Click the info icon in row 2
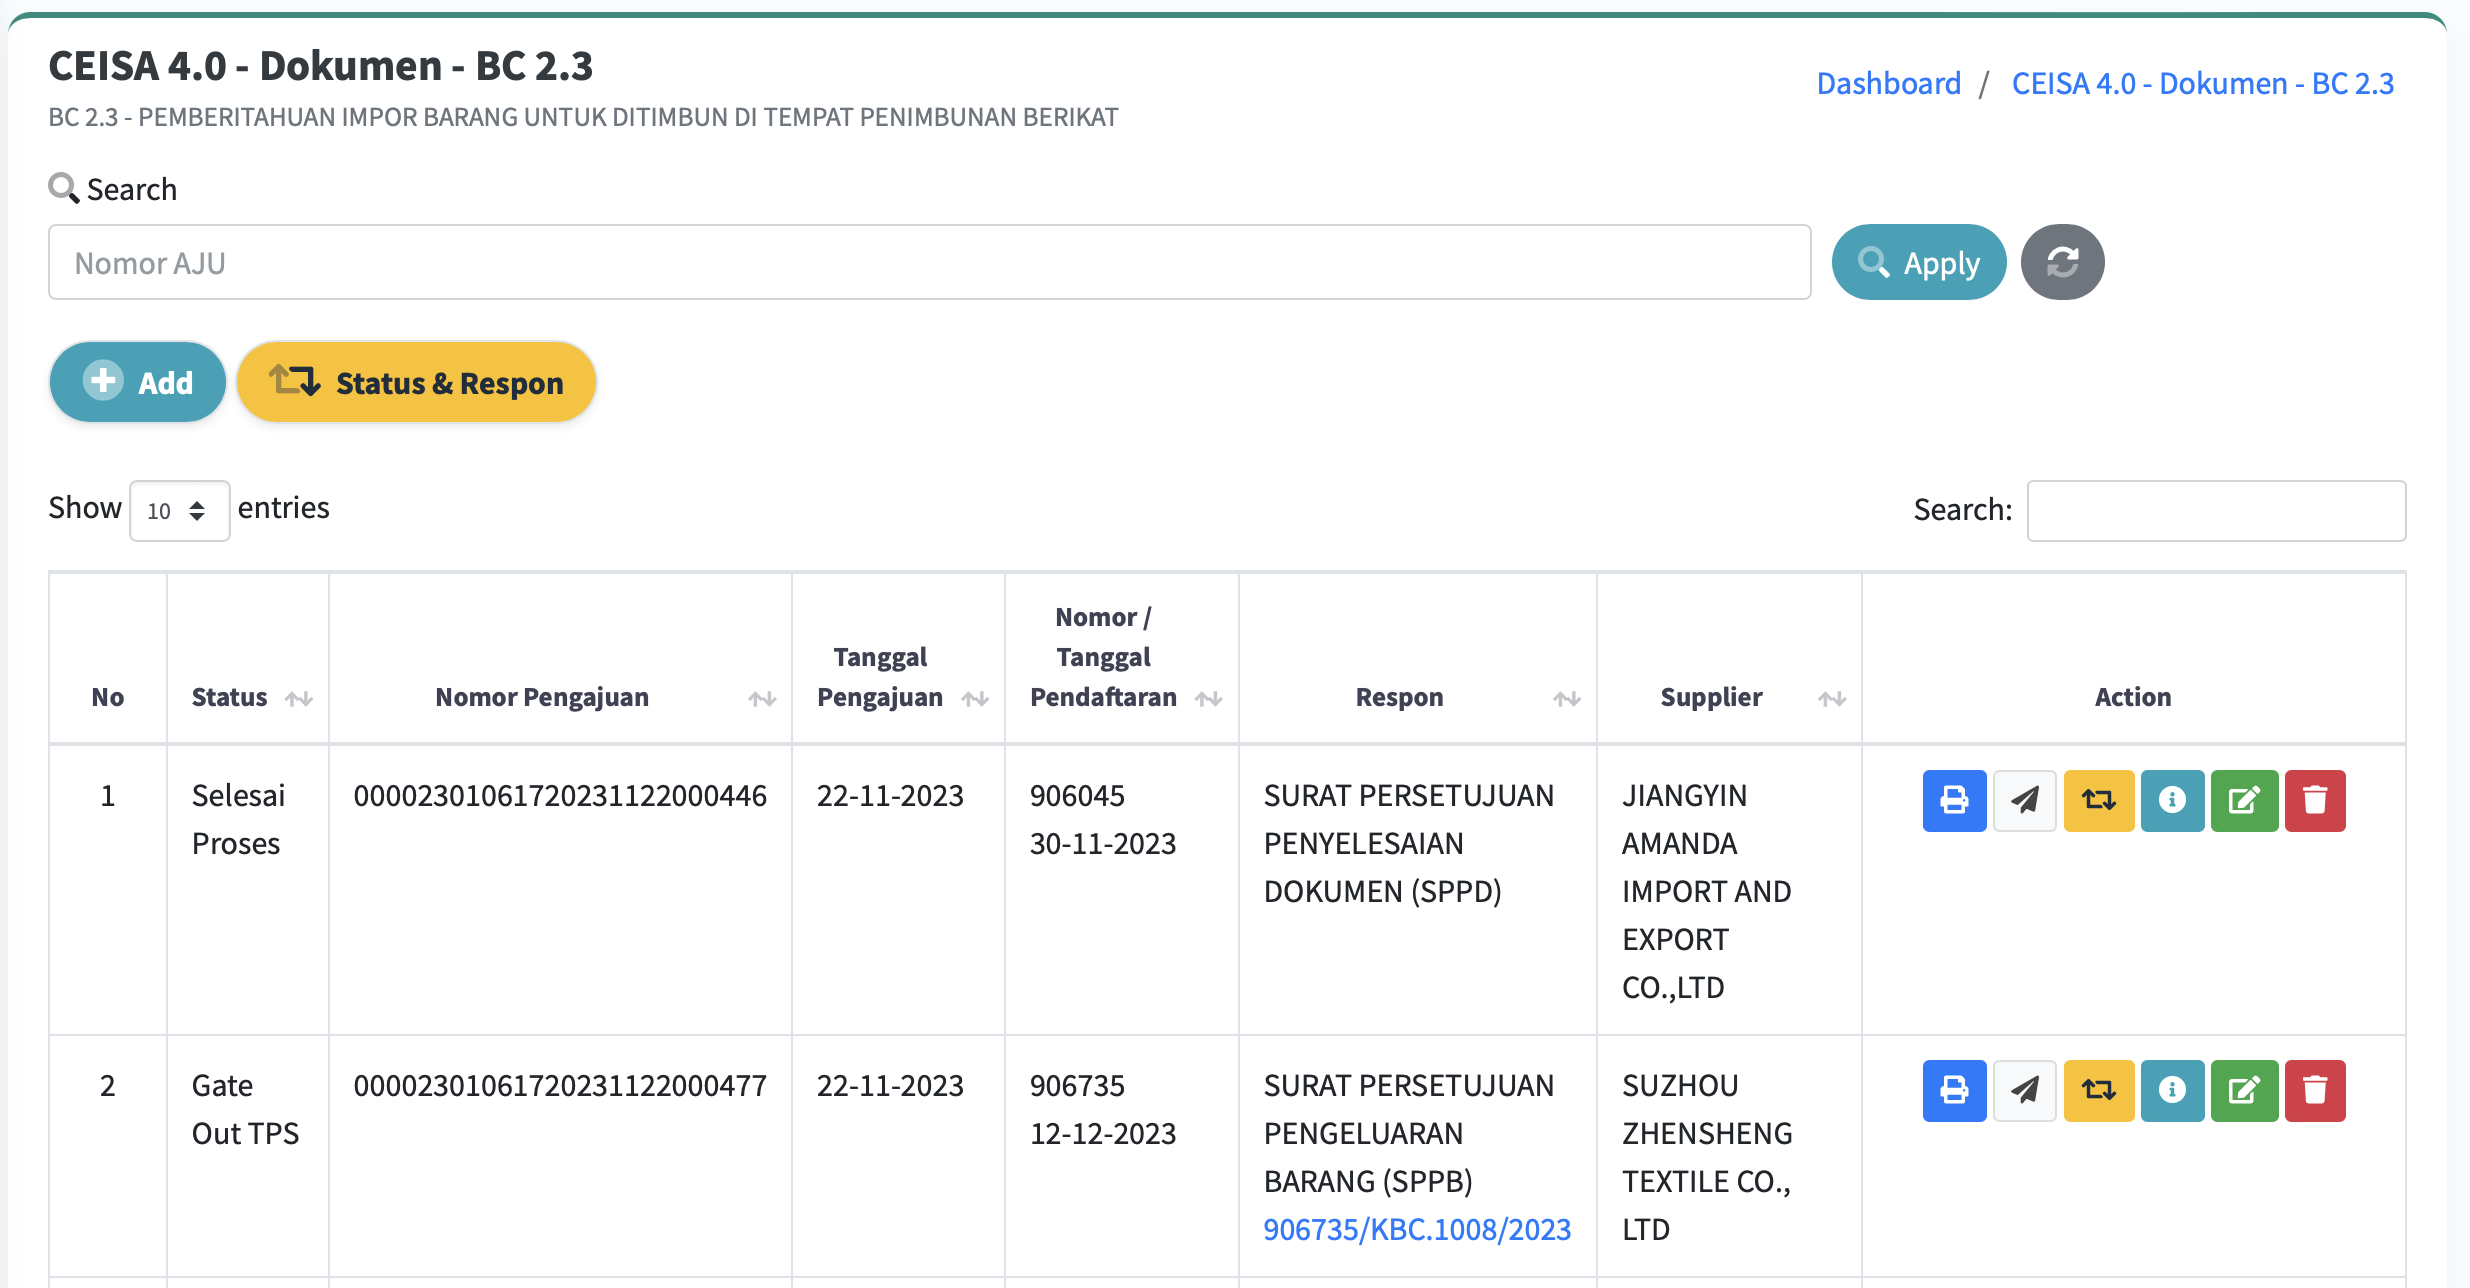This screenshot has width=2470, height=1288. coord(2171,1090)
